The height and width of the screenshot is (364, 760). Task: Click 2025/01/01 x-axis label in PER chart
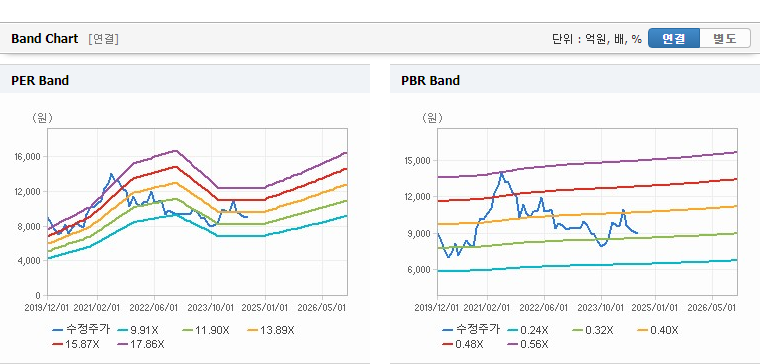tap(265, 308)
